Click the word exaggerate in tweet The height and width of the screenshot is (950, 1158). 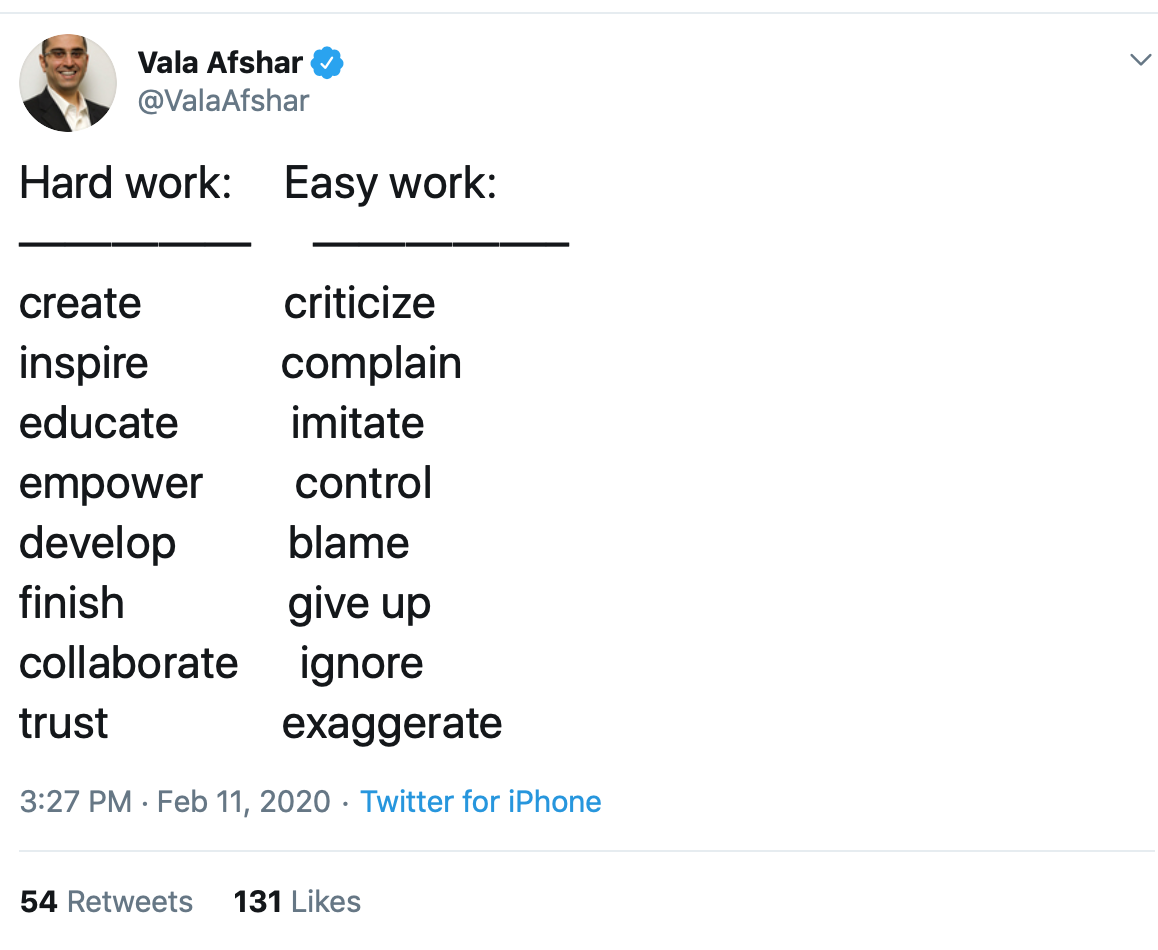click(x=392, y=725)
